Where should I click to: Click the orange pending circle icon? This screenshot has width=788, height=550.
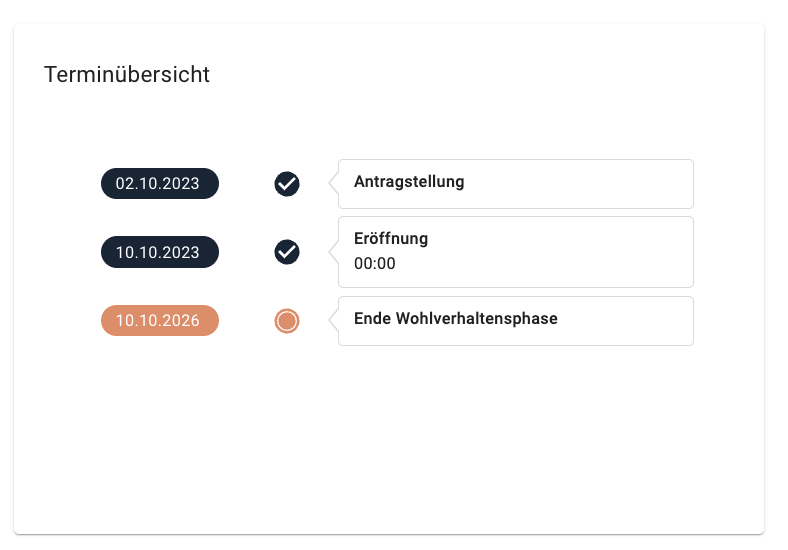(287, 321)
